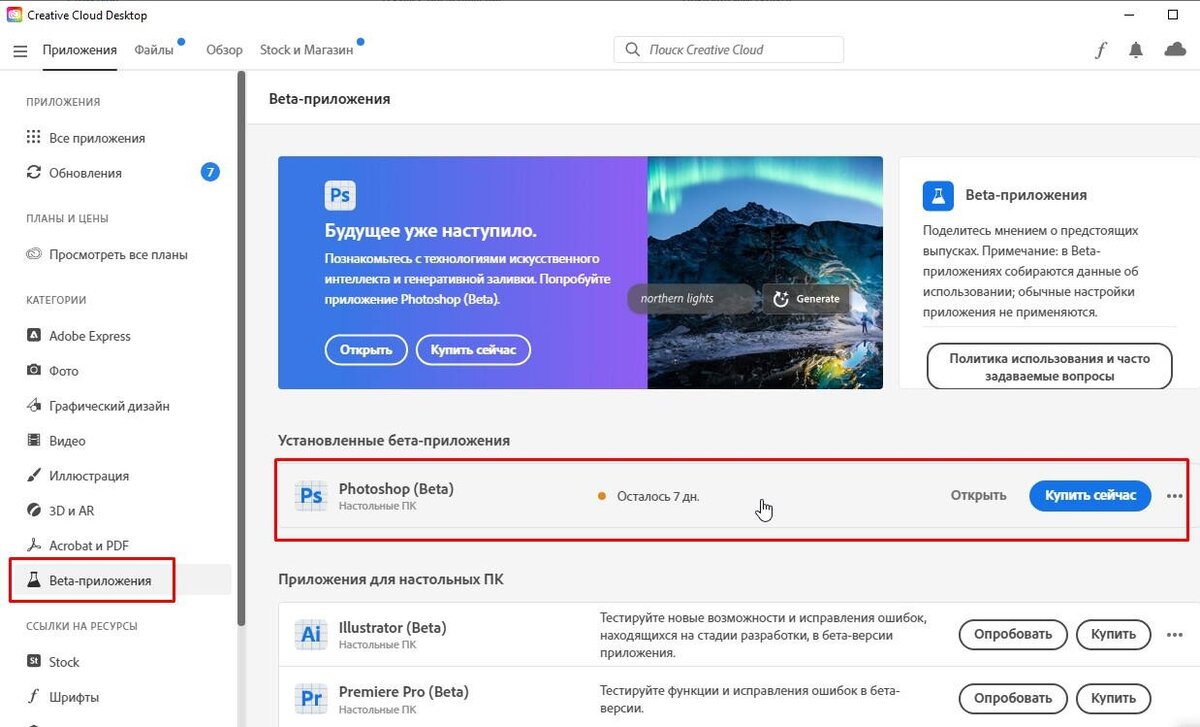Click the Beta-приложения page title
Image resolution: width=1200 pixels, height=727 pixels.
pos(329,99)
